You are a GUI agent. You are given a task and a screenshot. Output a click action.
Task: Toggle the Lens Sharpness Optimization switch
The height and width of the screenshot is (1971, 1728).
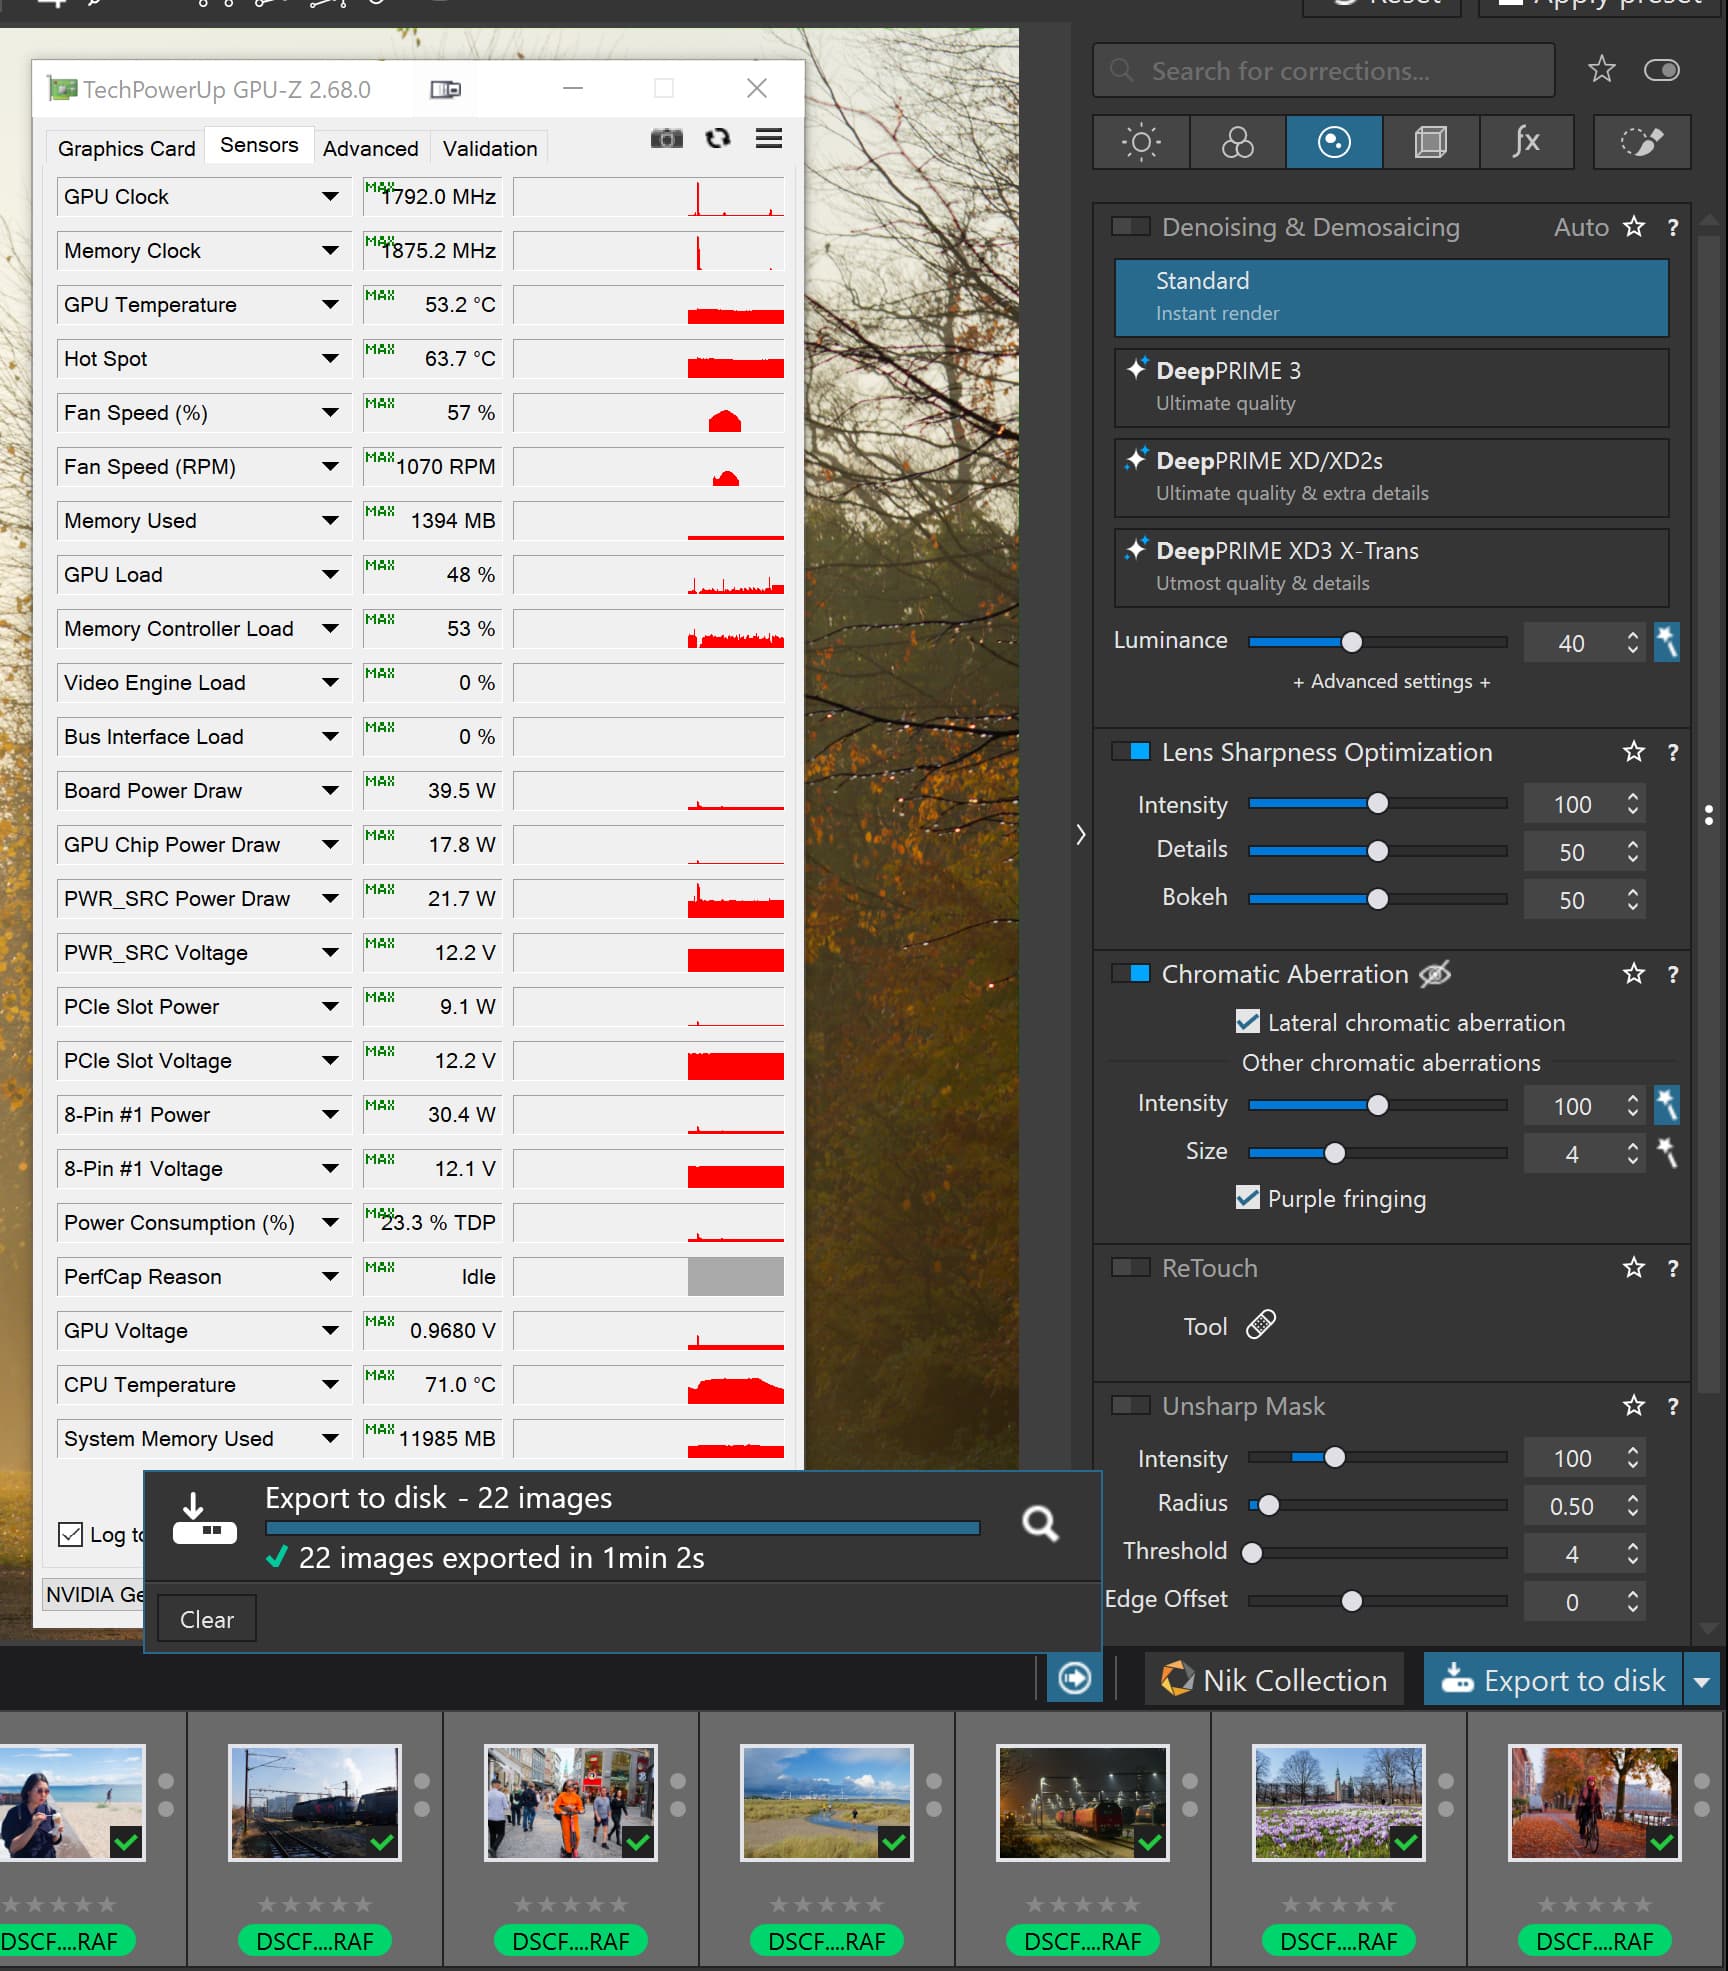(1131, 752)
